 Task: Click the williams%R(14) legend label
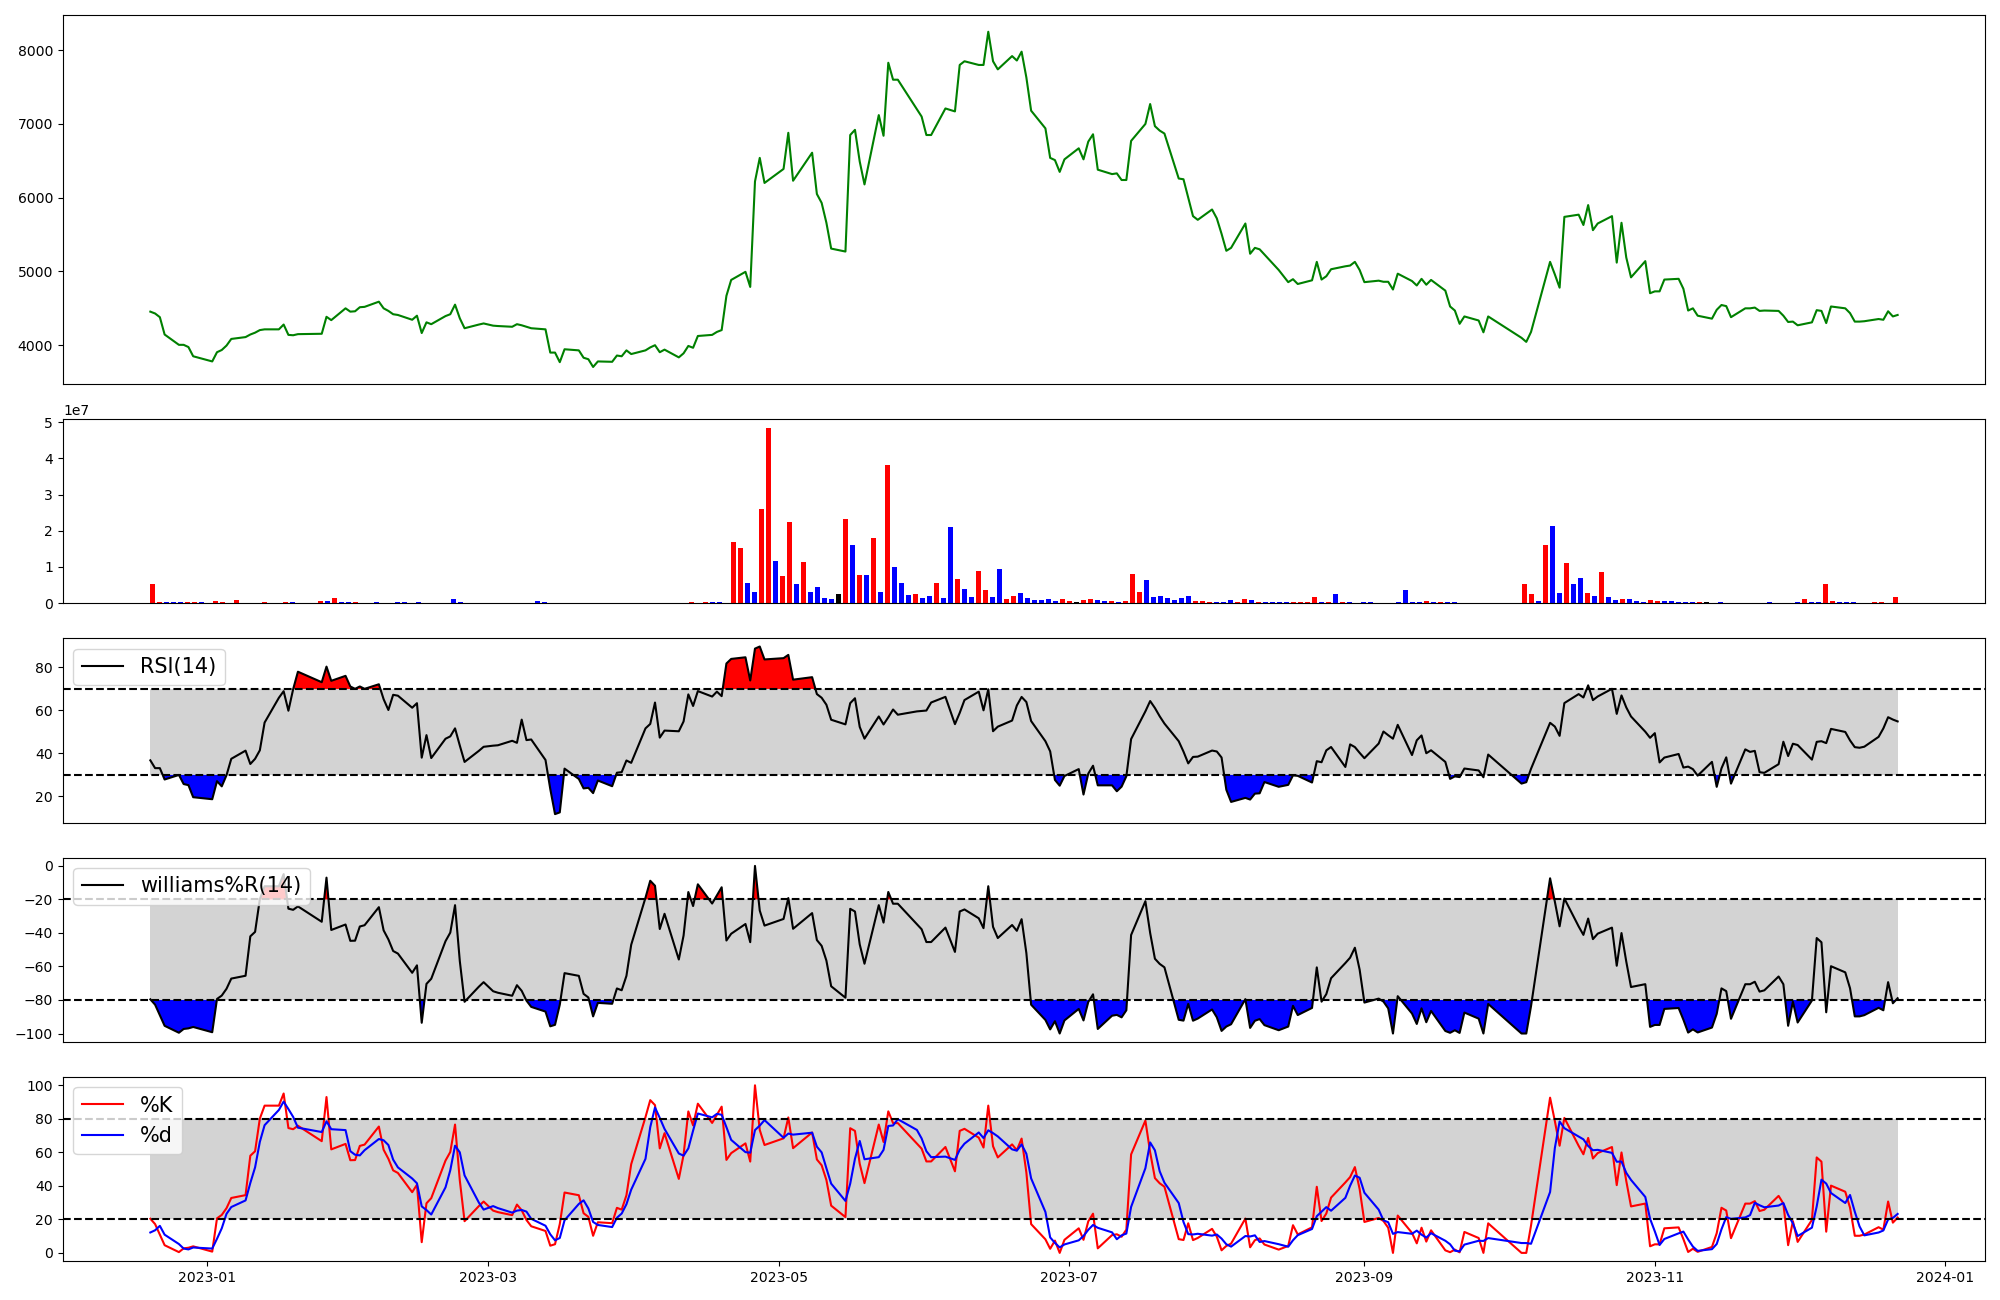point(220,885)
